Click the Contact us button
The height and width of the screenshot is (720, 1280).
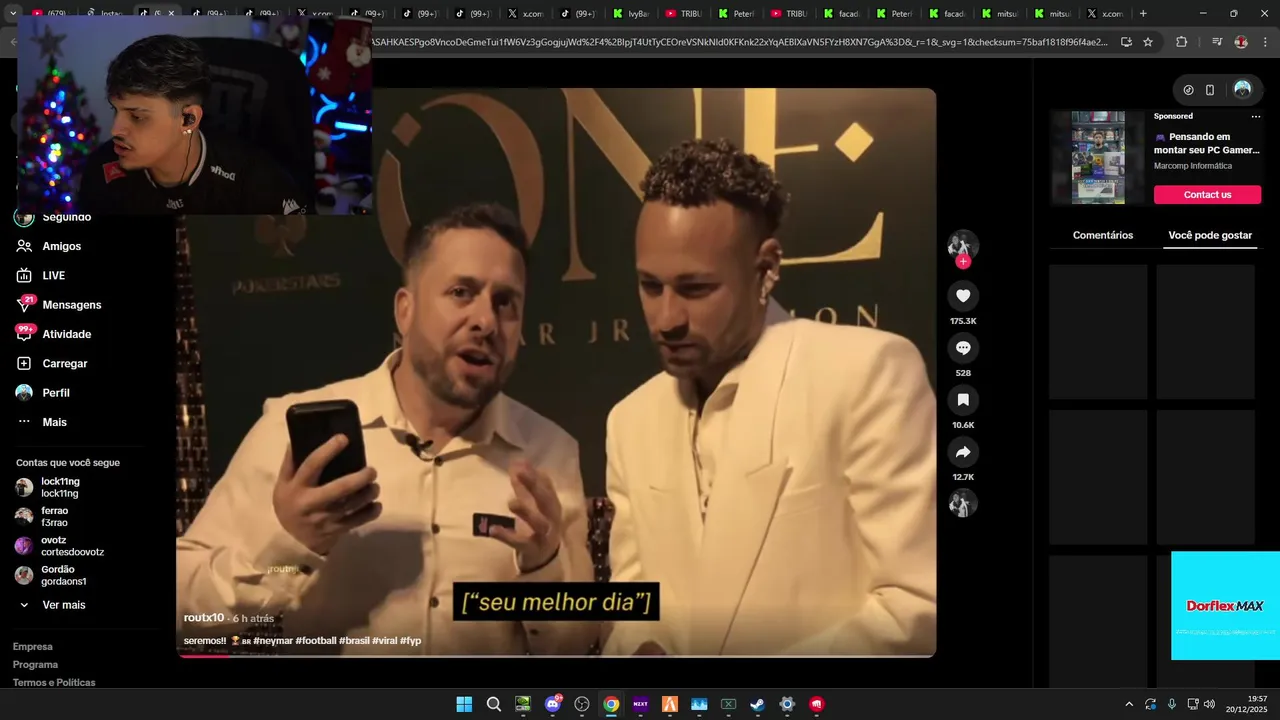click(x=1207, y=194)
